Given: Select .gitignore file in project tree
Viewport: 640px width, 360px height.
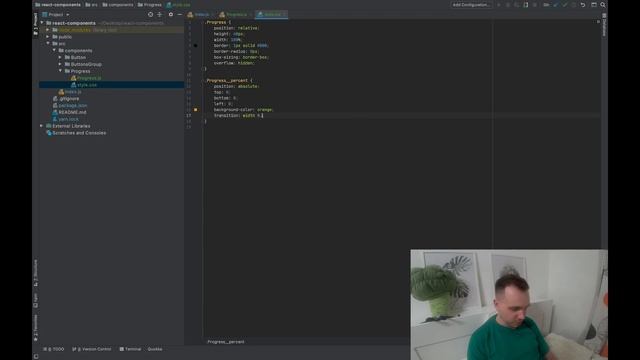Looking at the screenshot, I should 69,99.
